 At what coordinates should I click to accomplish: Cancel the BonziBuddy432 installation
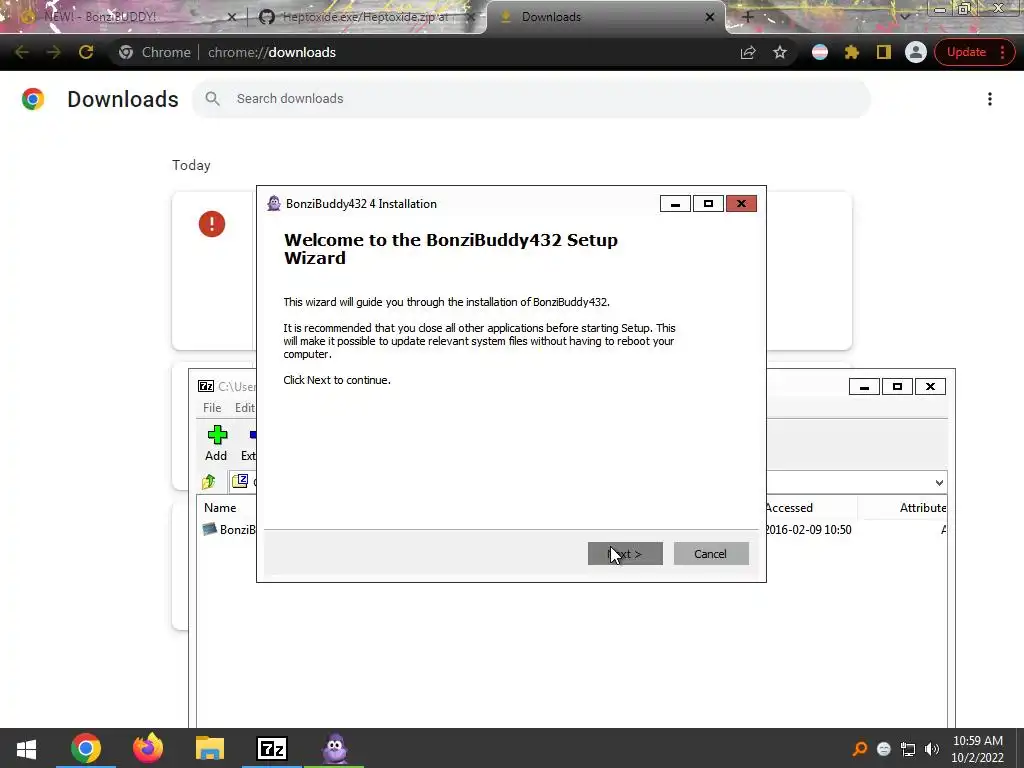(711, 554)
